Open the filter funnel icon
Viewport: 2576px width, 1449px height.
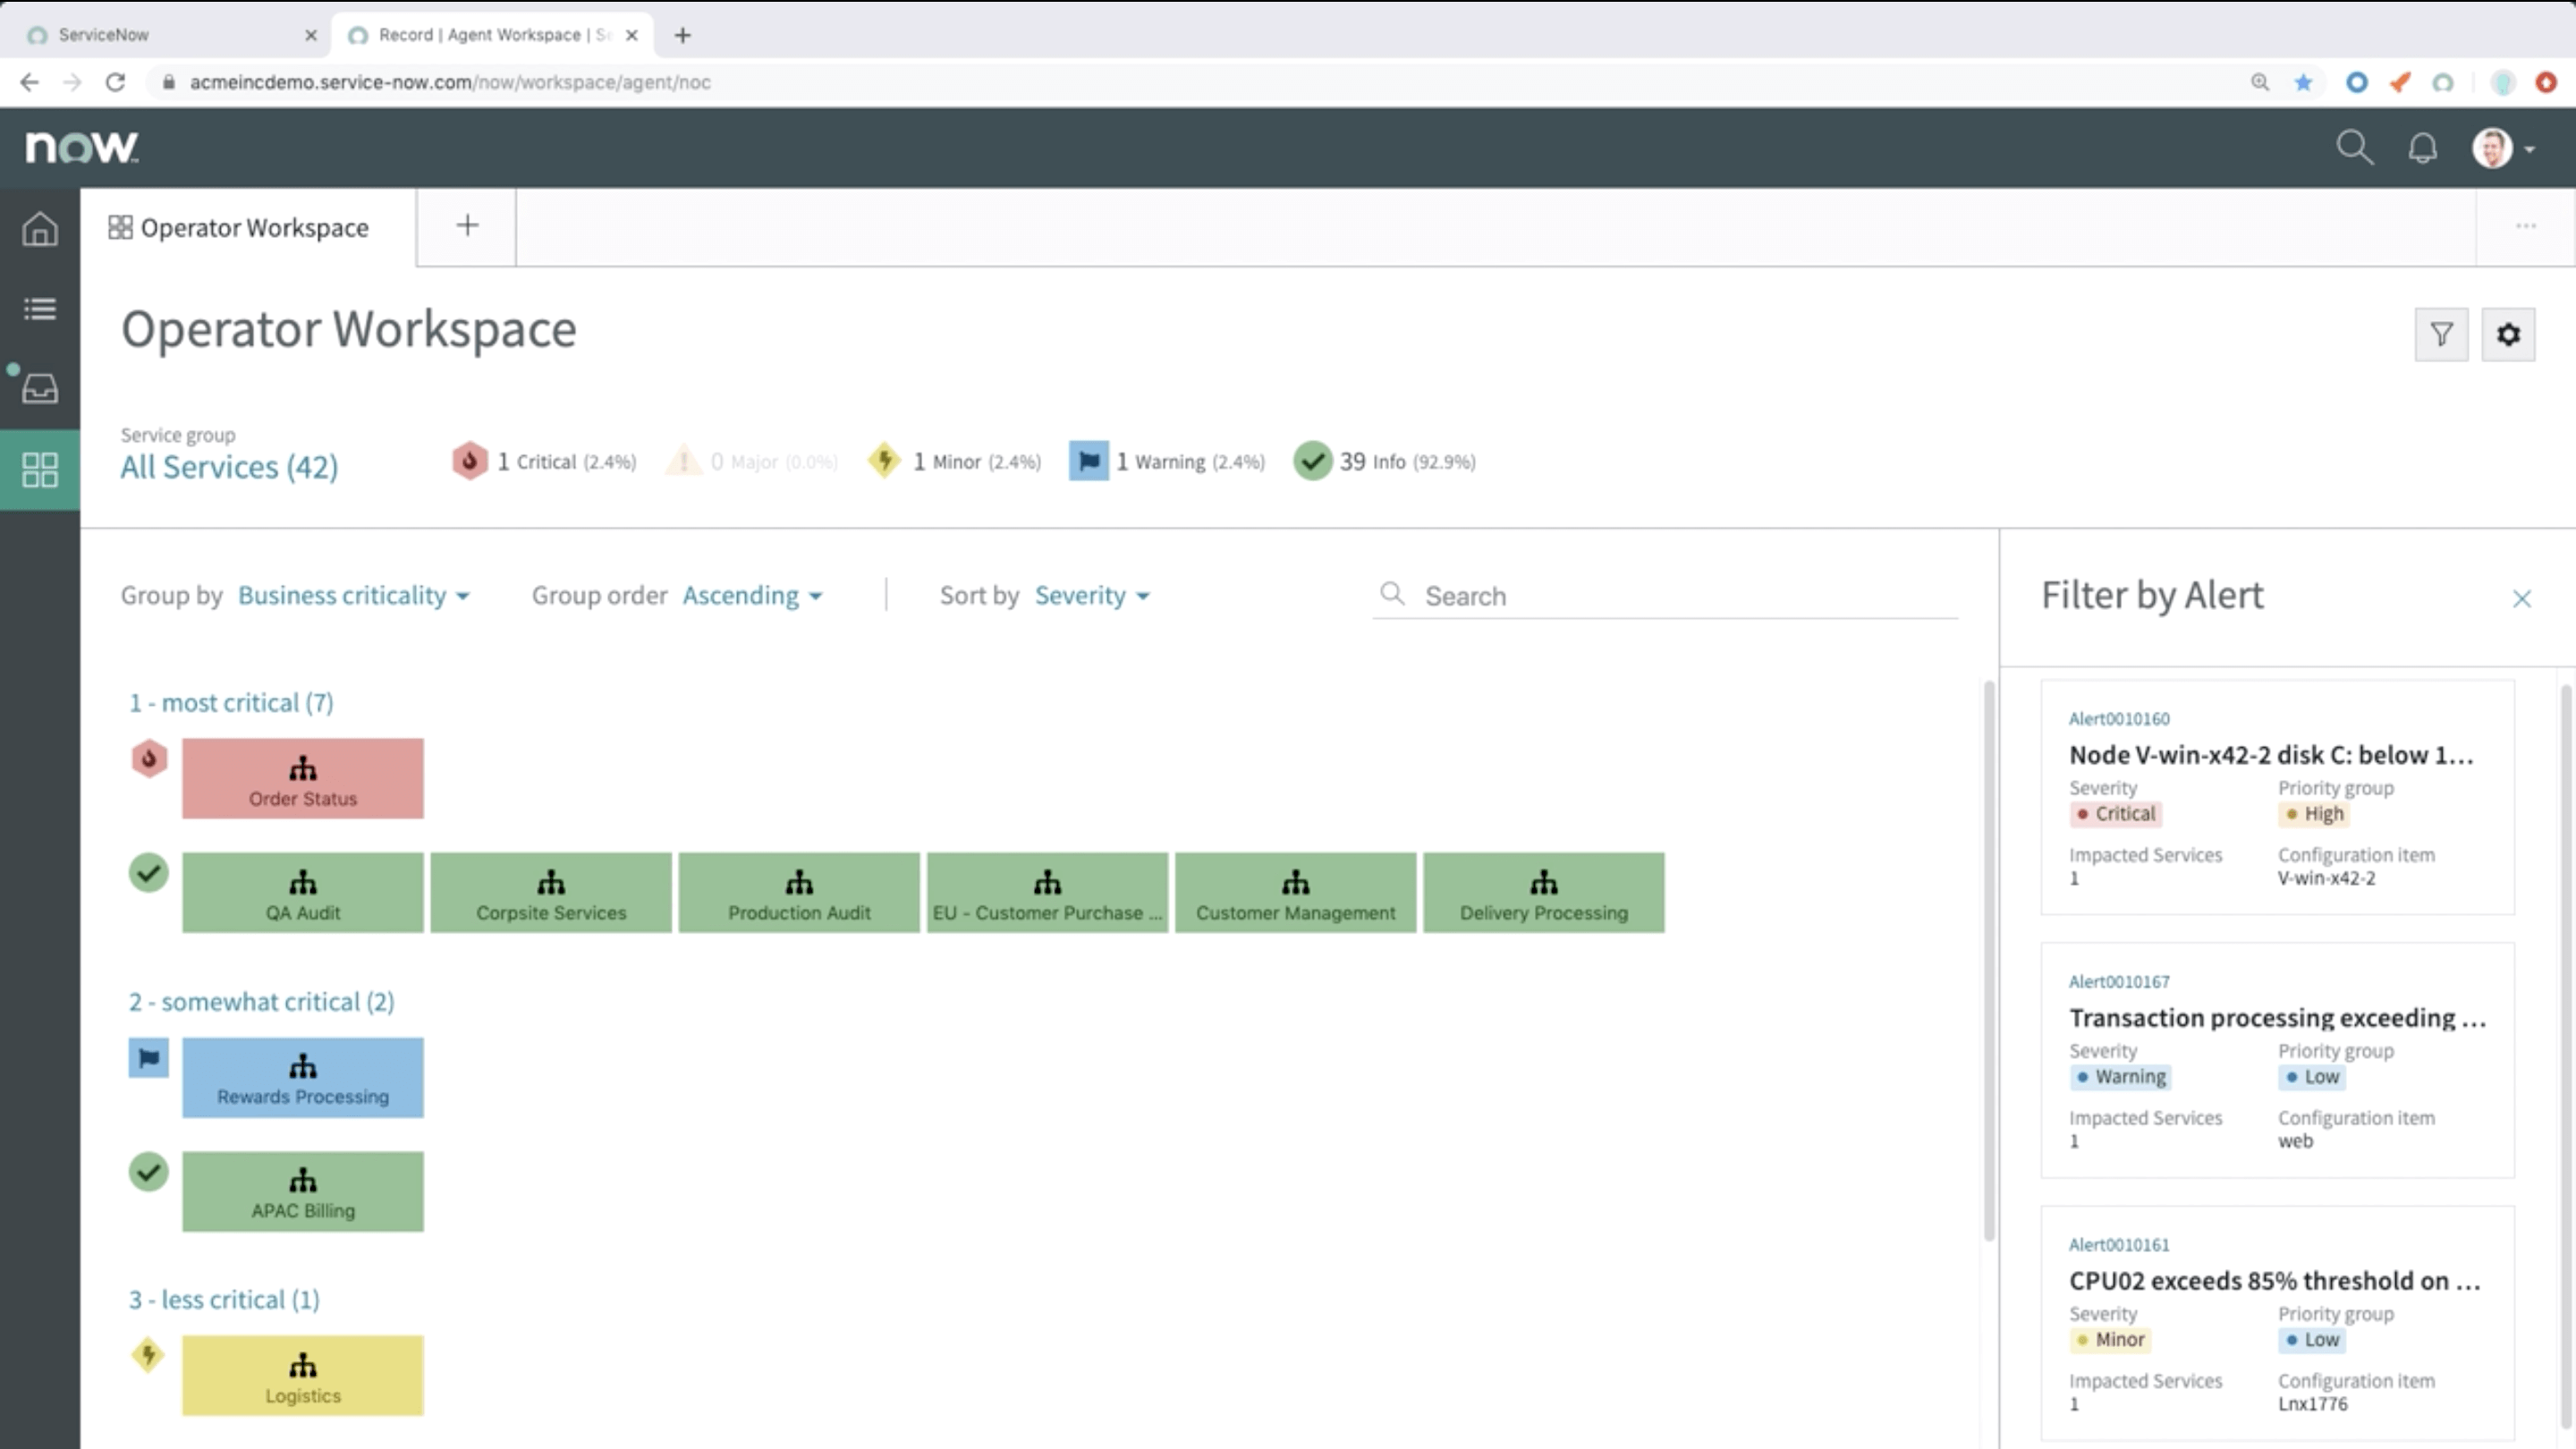[x=2442, y=334]
